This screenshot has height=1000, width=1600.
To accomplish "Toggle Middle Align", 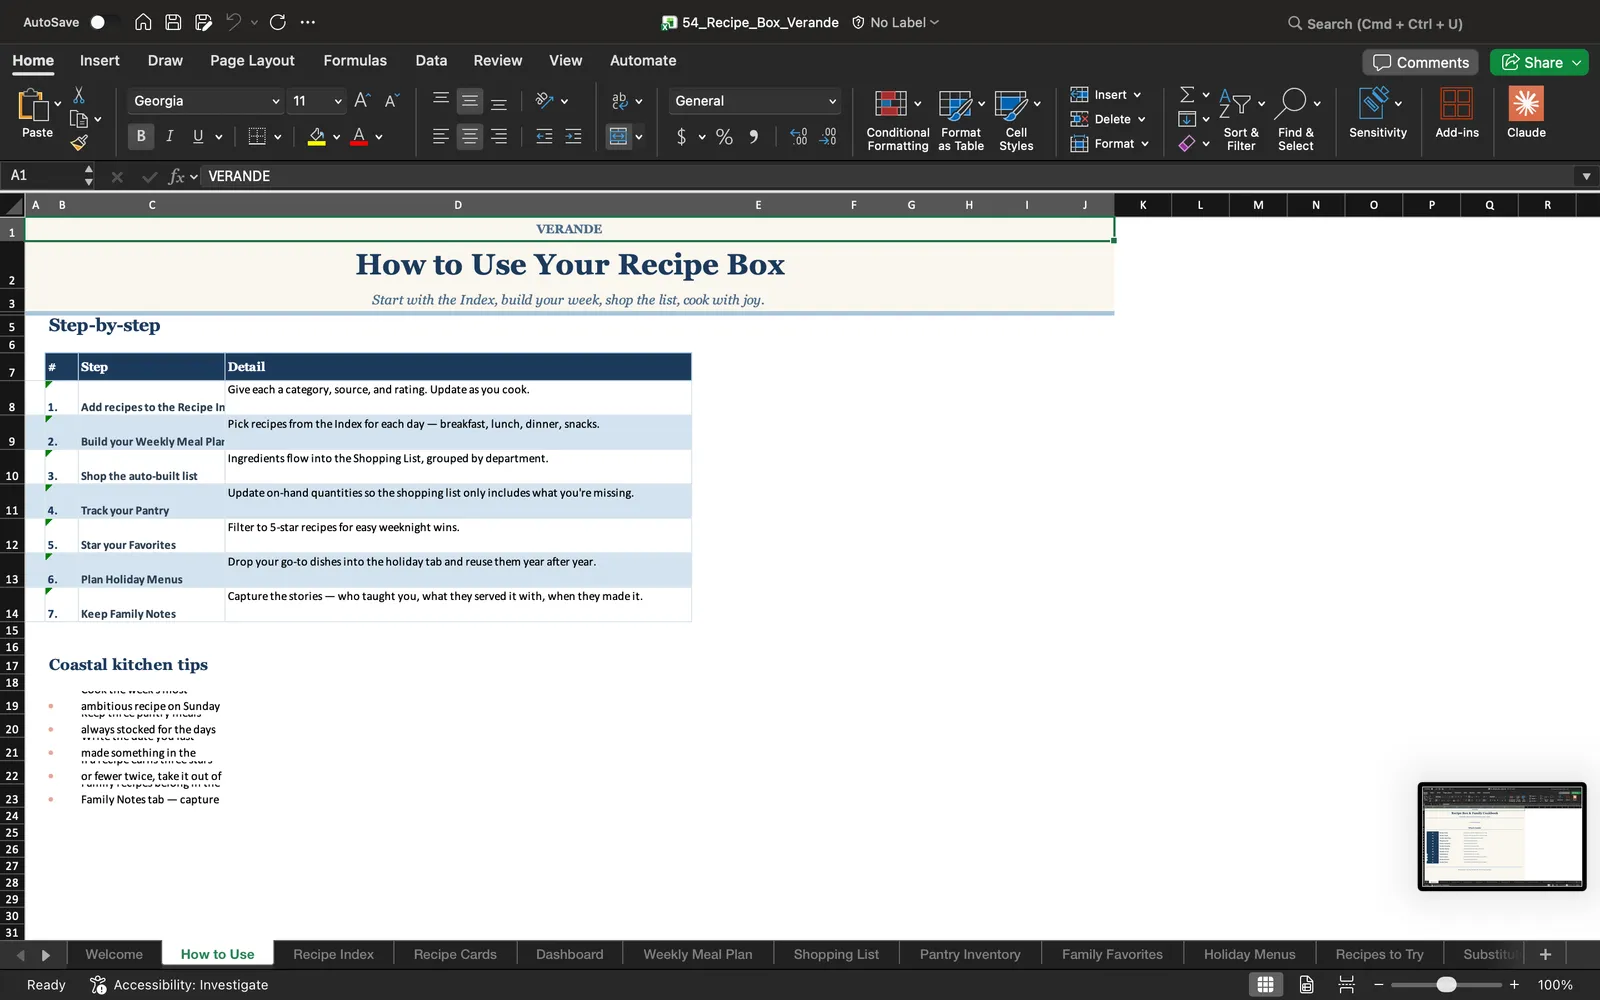I will click(469, 100).
